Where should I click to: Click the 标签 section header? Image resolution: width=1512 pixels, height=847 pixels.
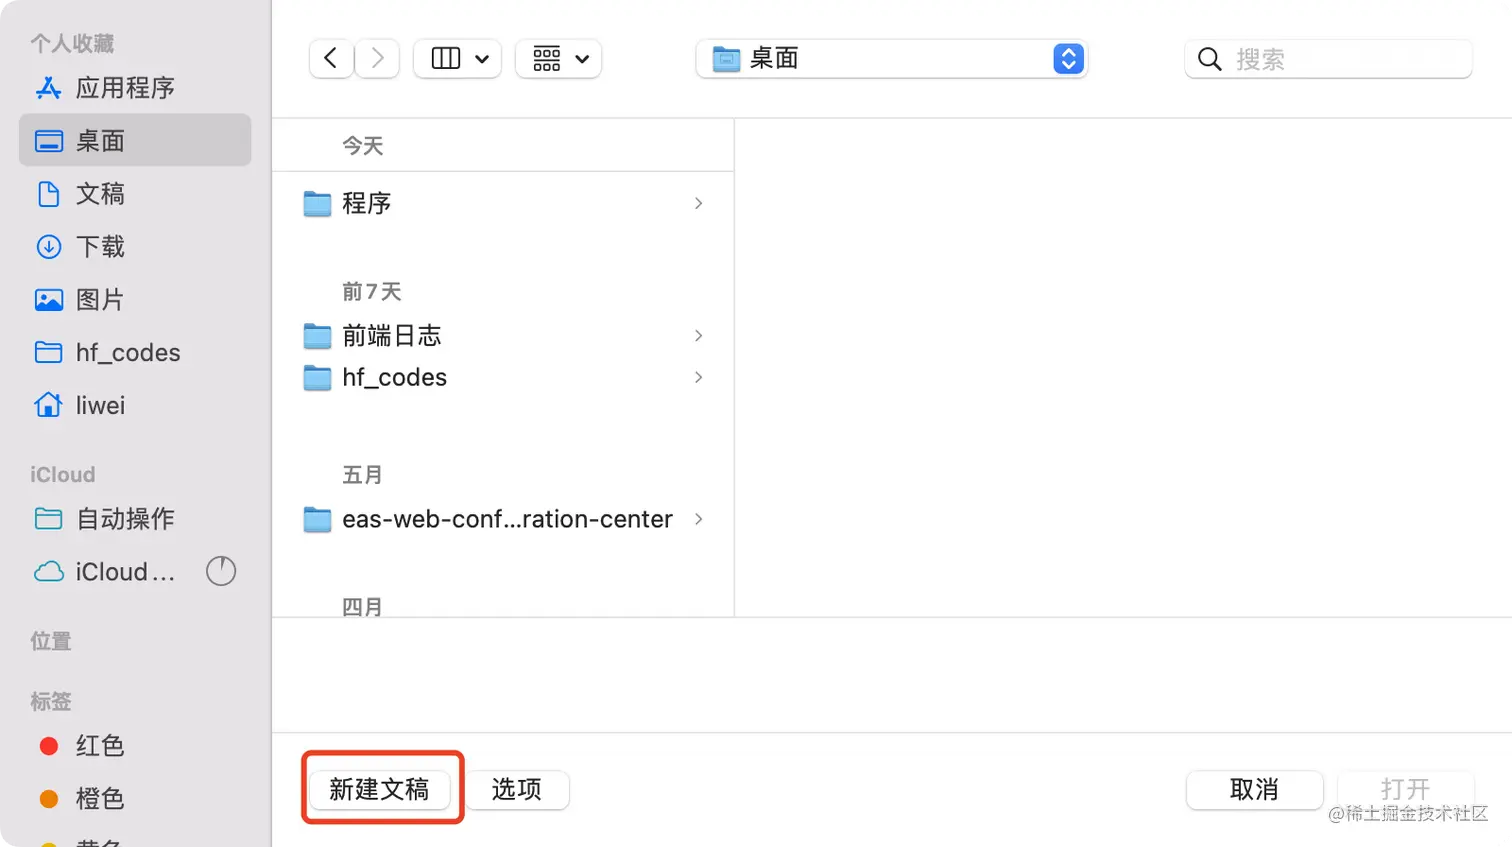click(x=51, y=701)
